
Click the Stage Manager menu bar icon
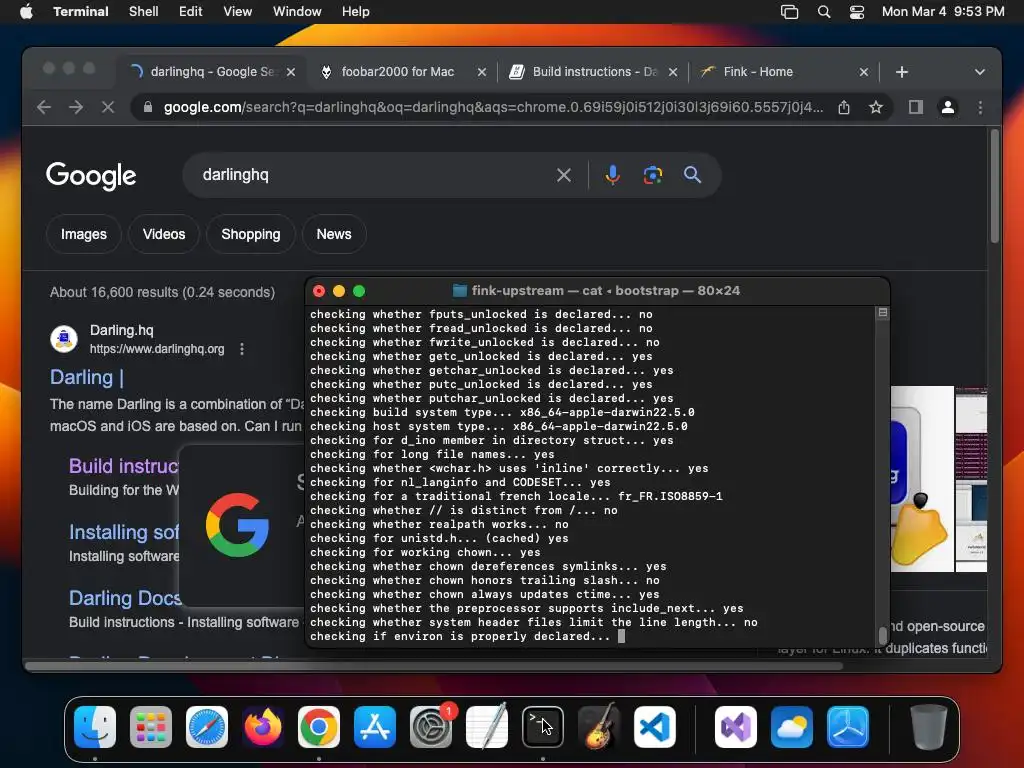[x=790, y=12]
